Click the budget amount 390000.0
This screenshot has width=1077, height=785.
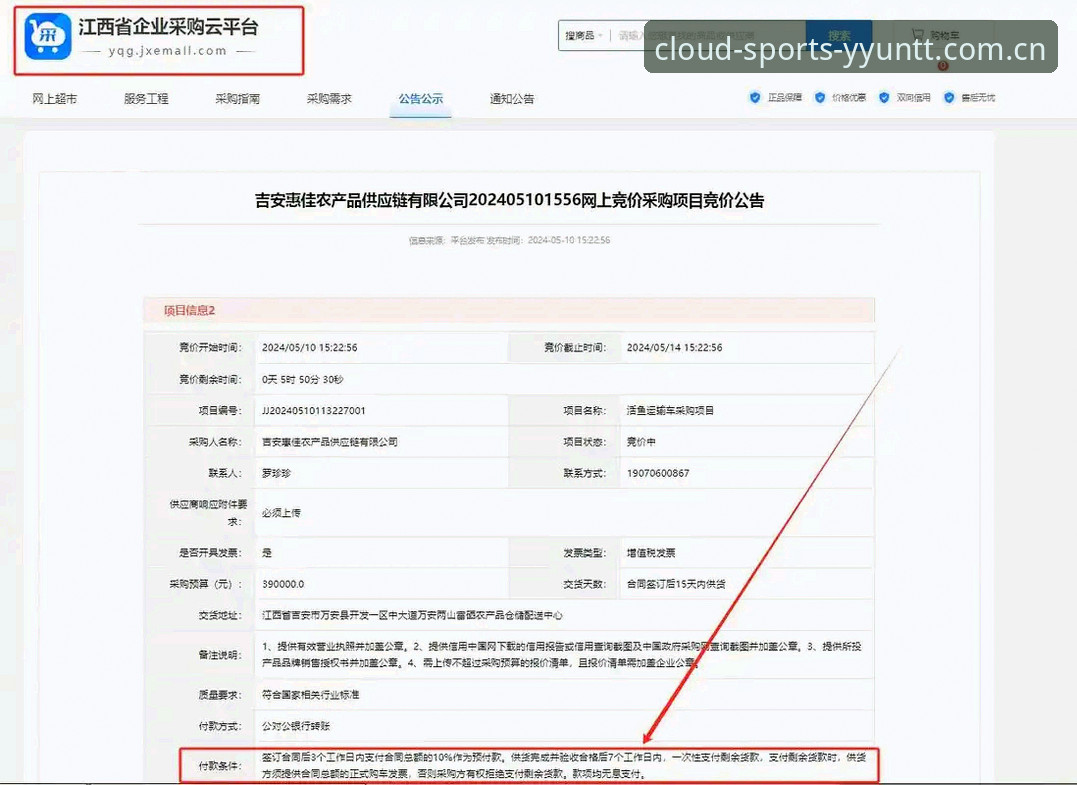coord(283,584)
